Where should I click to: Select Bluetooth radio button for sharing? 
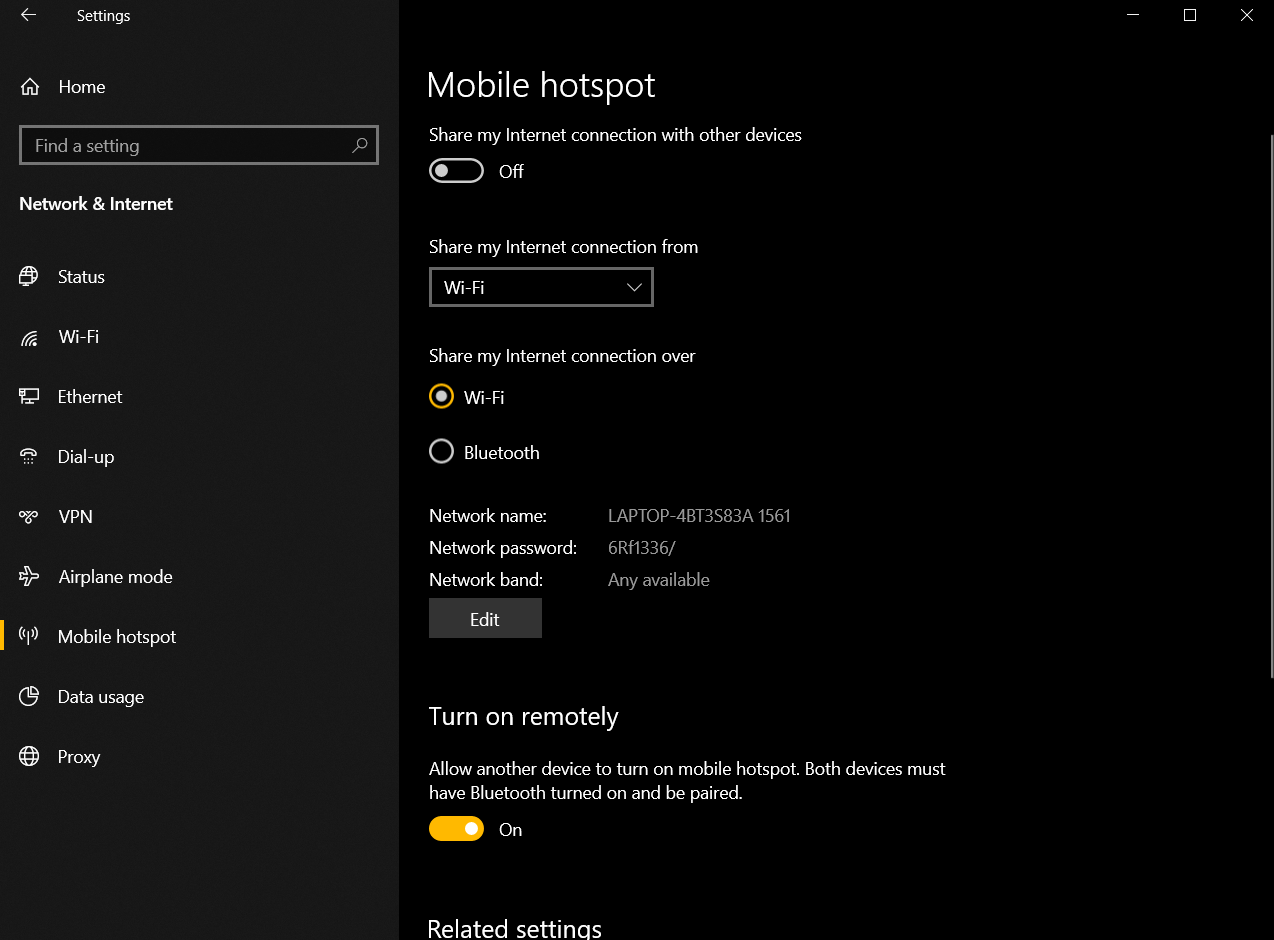(x=441, y=452)
